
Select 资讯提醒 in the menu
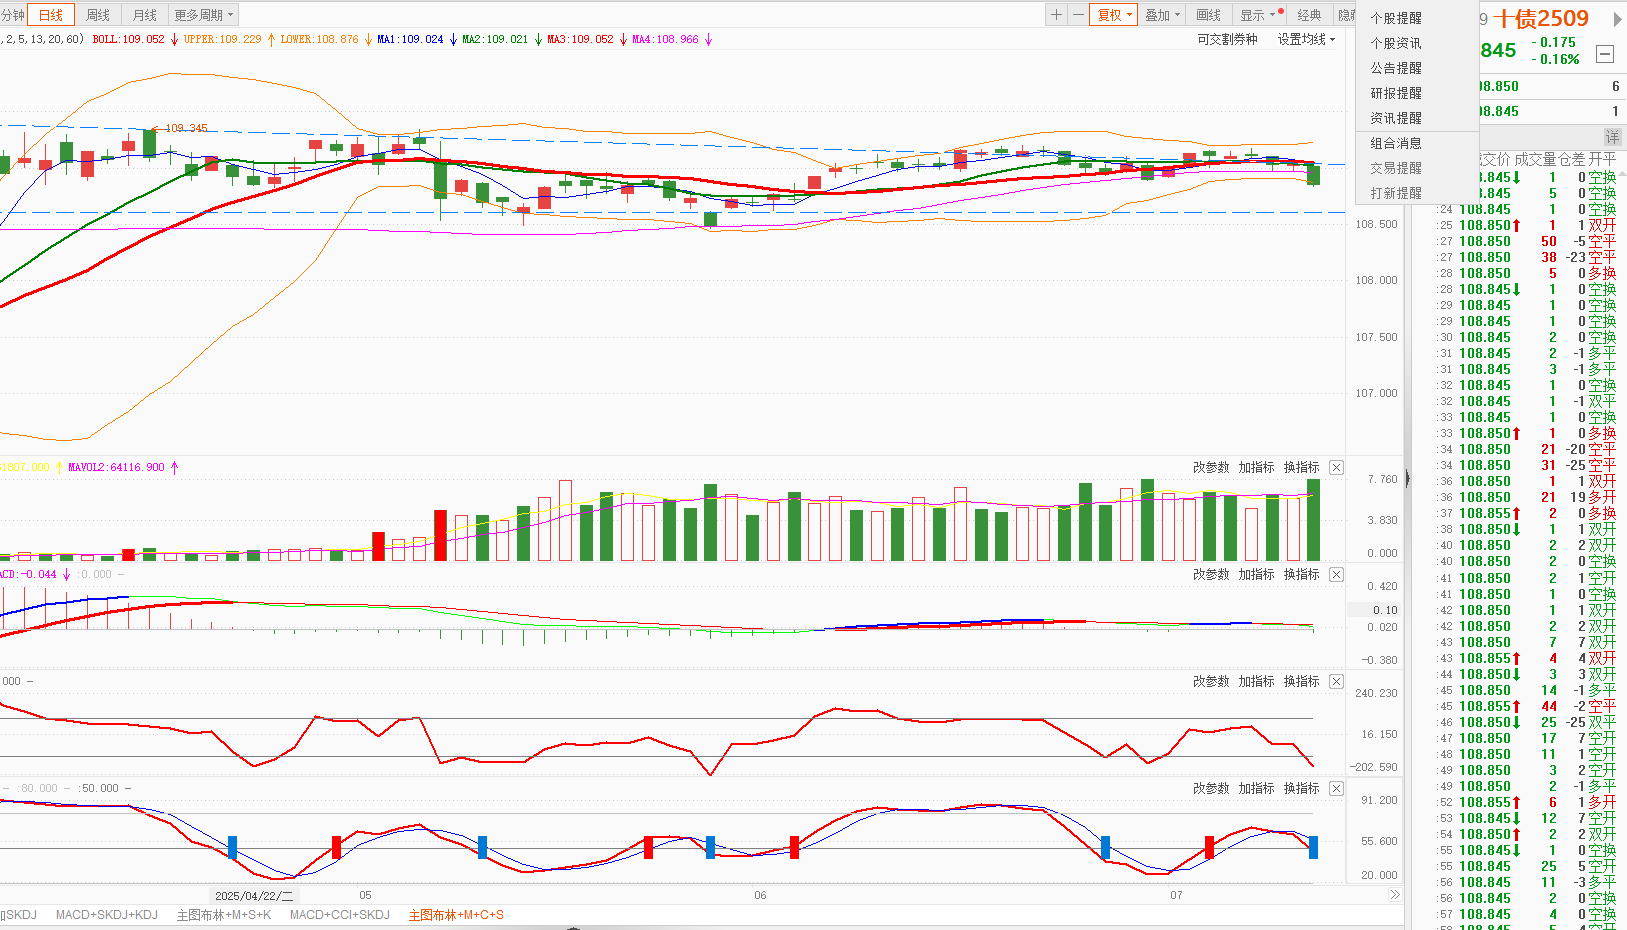pyautogui.click(x=1396, y=118)
